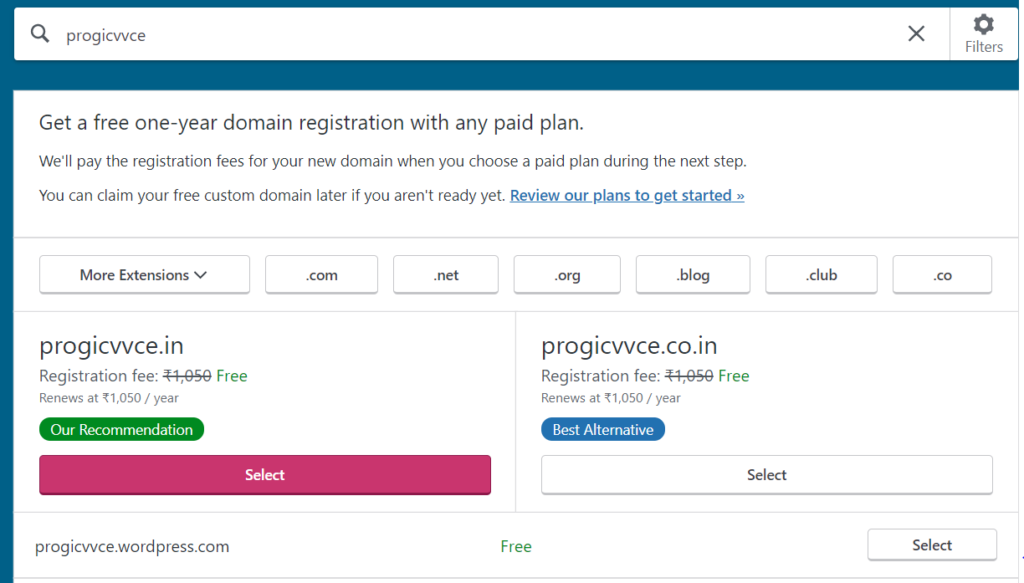The height and width of the screenshot is (583, 1024).
Task: Filter by .co extension
Action: pos(942,275)
